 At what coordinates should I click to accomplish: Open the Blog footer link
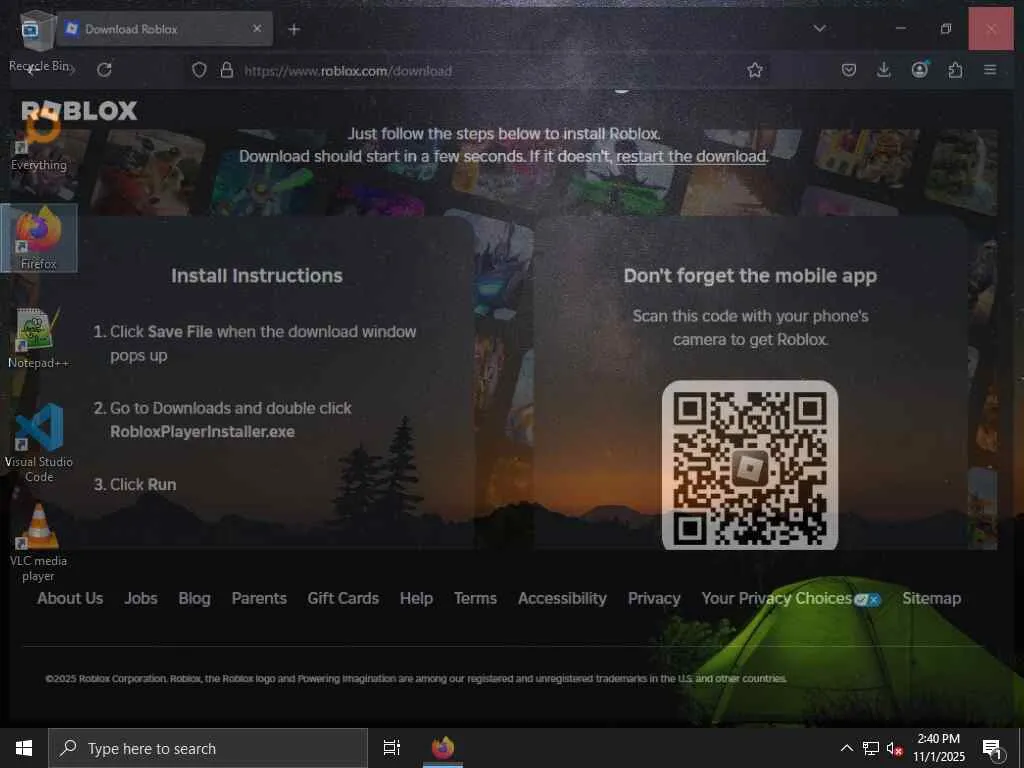pyautogui.click(x=195, y=598)
